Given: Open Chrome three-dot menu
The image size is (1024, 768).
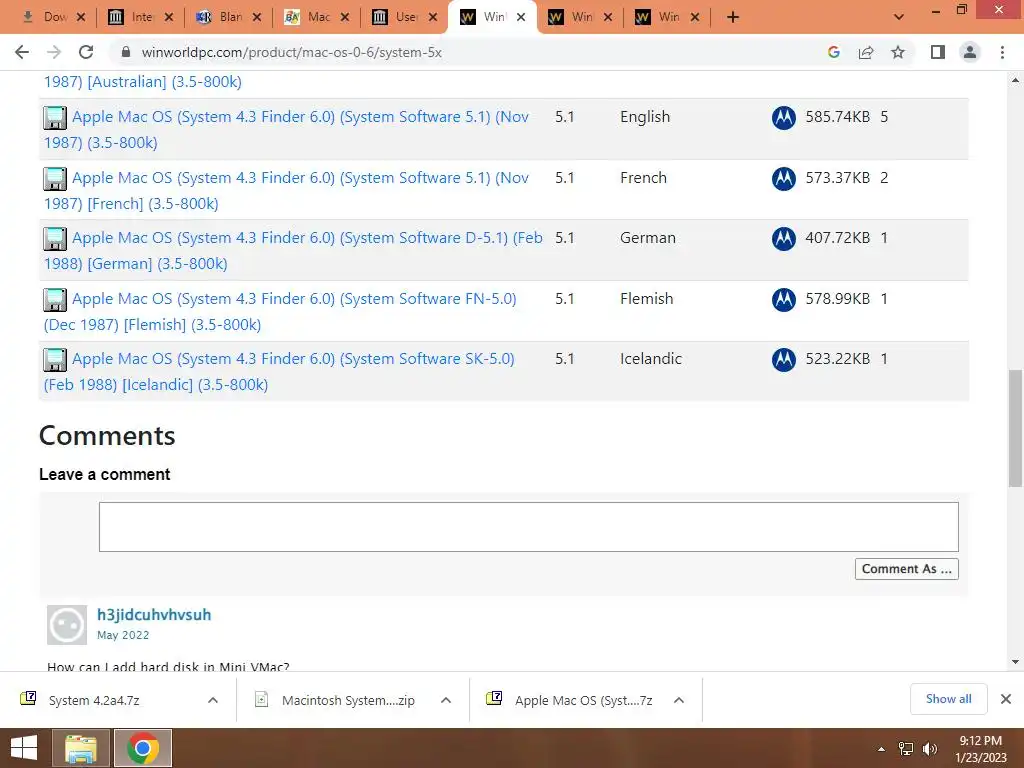Looking at the screenshot, I should click(x=1002, y=52).
